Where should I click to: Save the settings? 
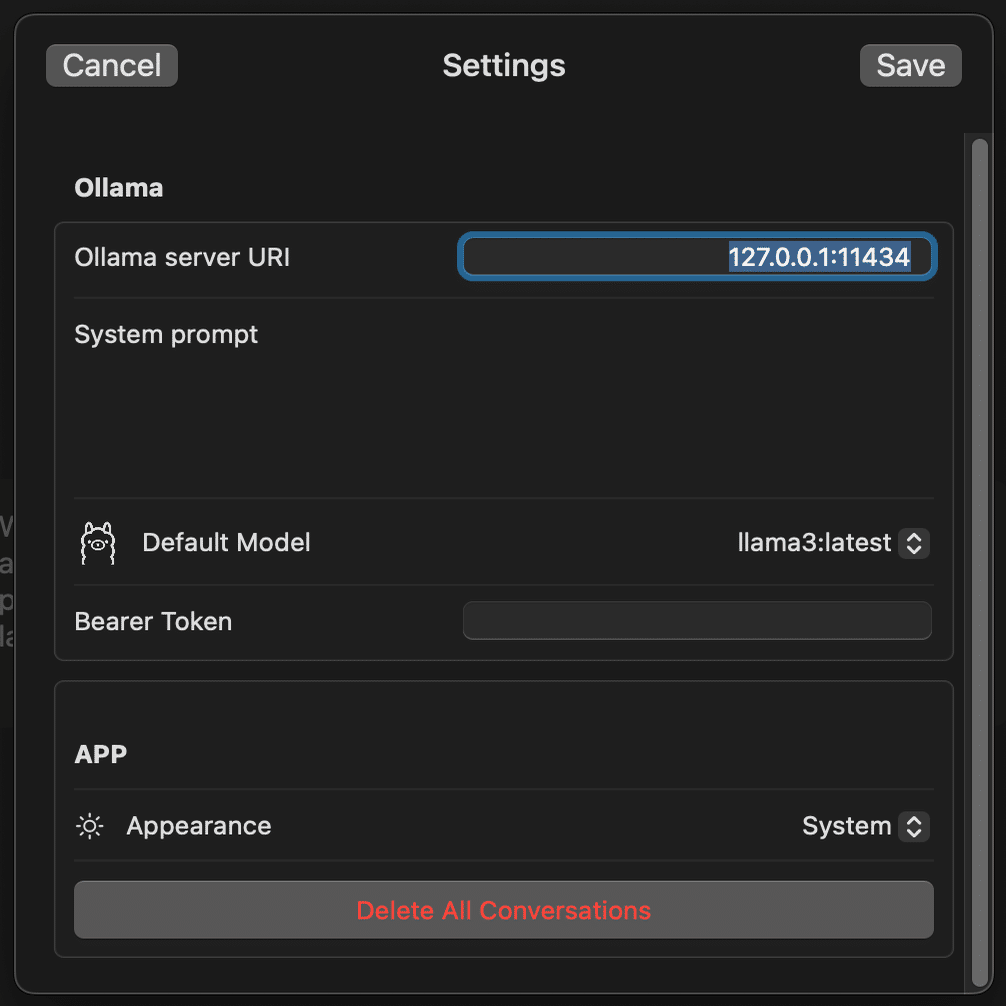[x=910, y=66]
